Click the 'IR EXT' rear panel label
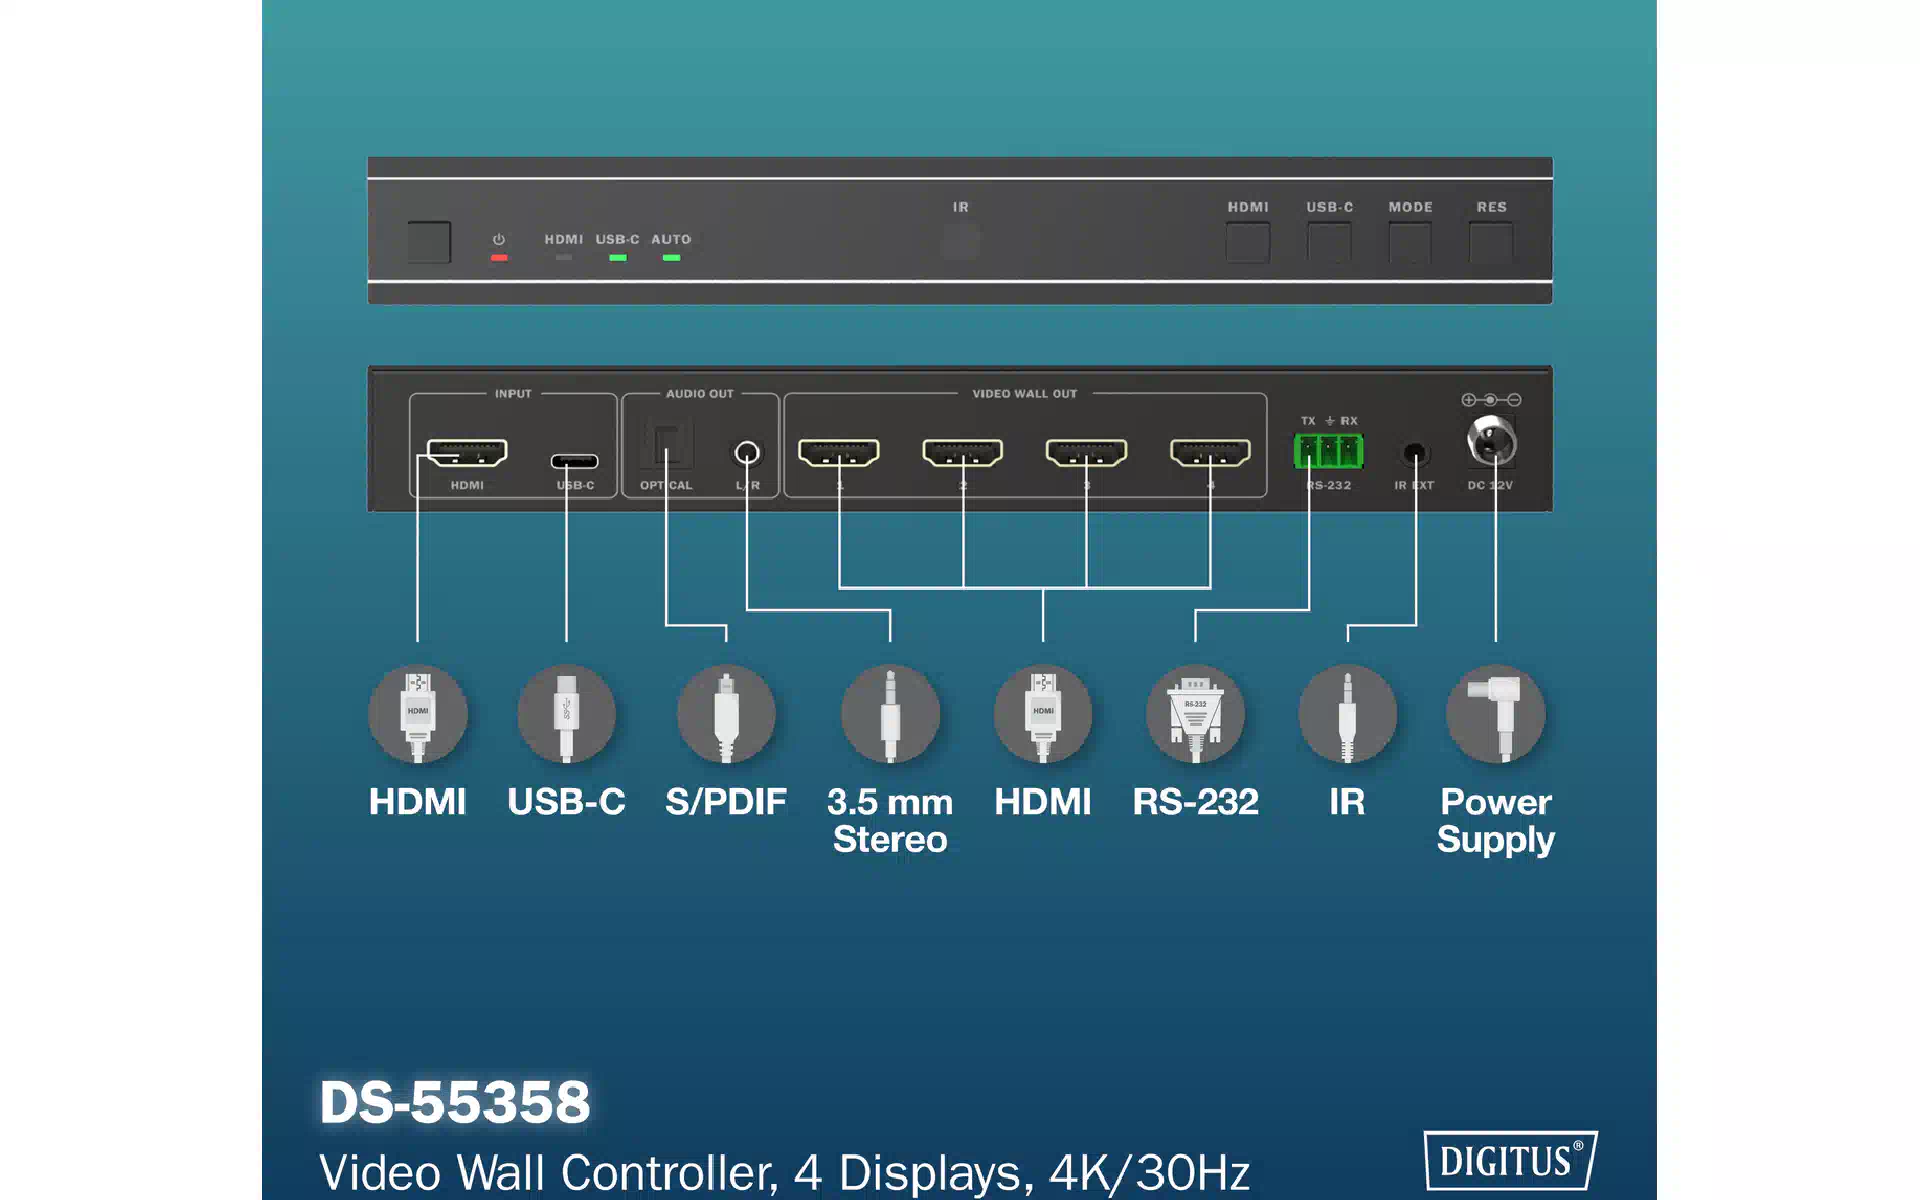Viewport: 1920px width, 1200px height. (x=1414, y=485)
